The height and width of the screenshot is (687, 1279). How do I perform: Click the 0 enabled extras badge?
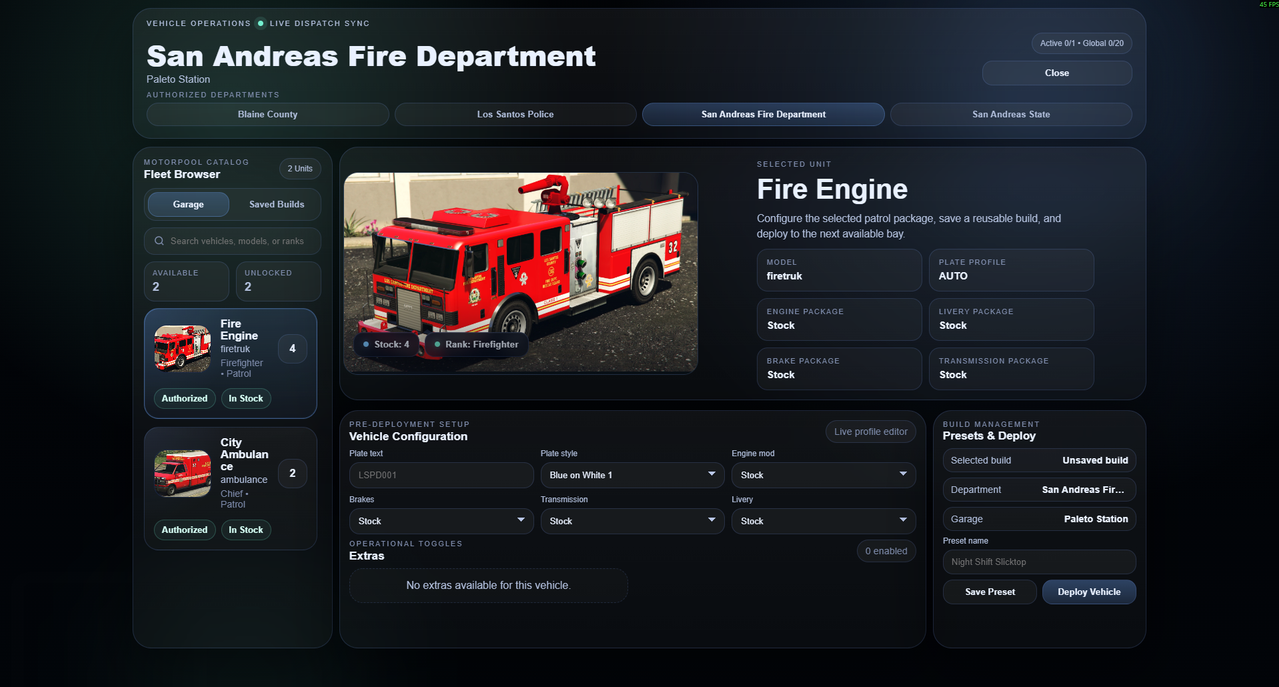tap(886, 551)
